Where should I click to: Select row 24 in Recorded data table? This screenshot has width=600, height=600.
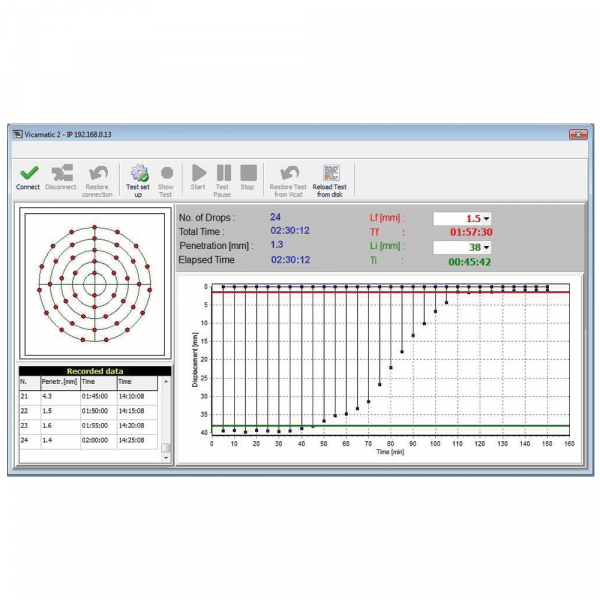click(x=90, y=439)
